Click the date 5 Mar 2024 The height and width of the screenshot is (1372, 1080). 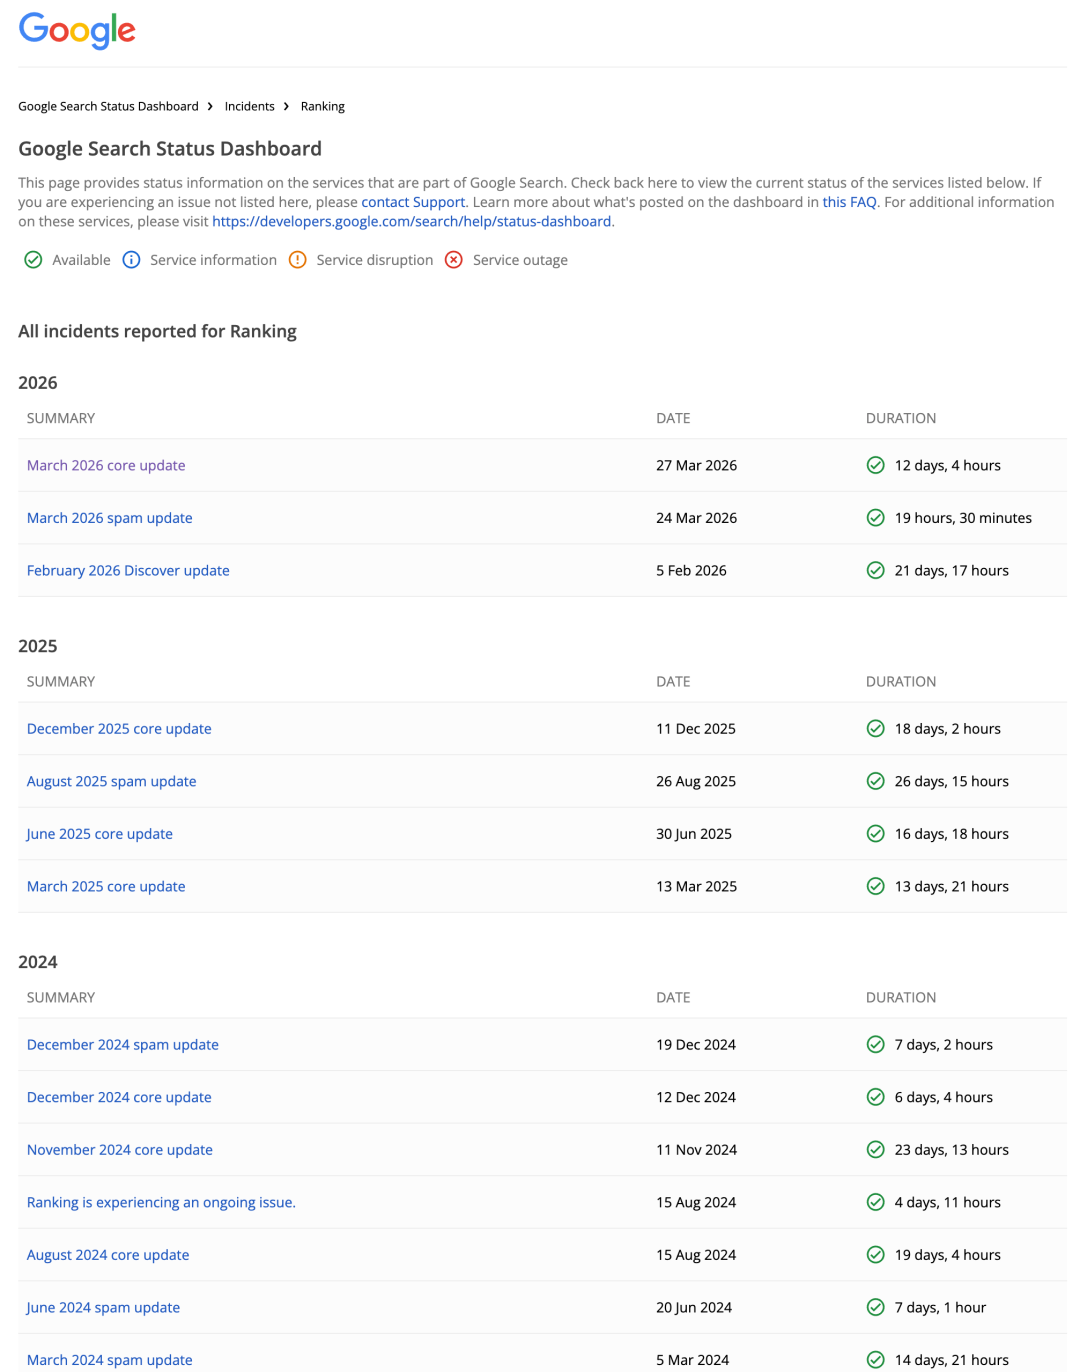click(692, 1360)
